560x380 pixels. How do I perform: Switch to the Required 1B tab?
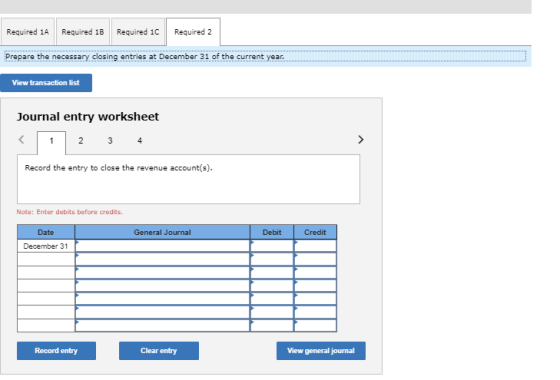click(x=83, y=32)
